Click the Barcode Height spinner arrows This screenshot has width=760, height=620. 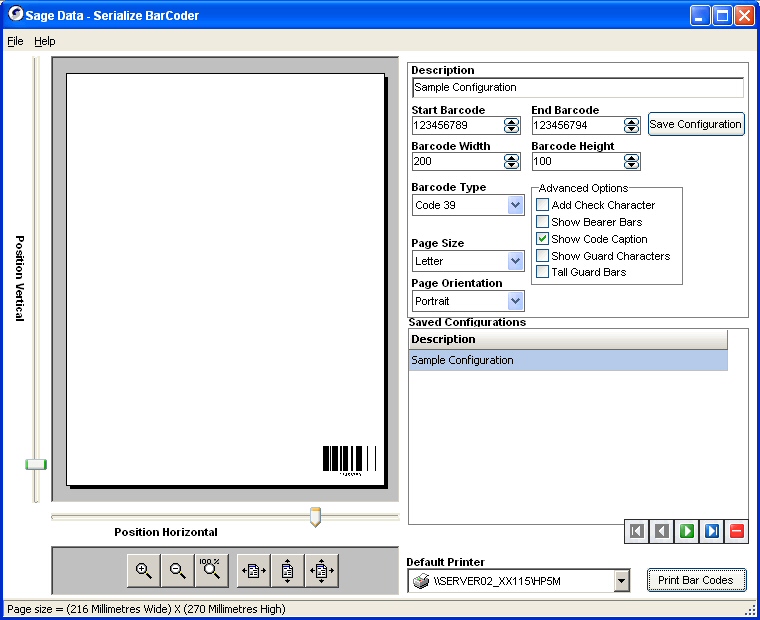click(632, 161)
